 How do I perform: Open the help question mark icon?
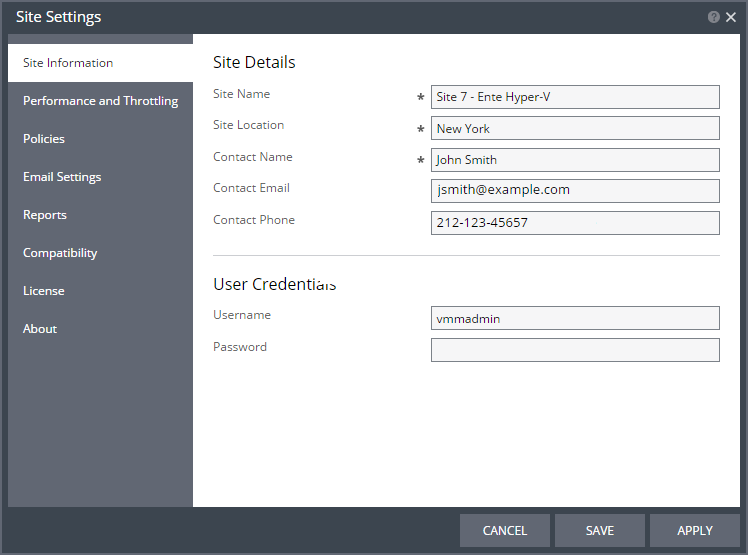tap(714, 17)
